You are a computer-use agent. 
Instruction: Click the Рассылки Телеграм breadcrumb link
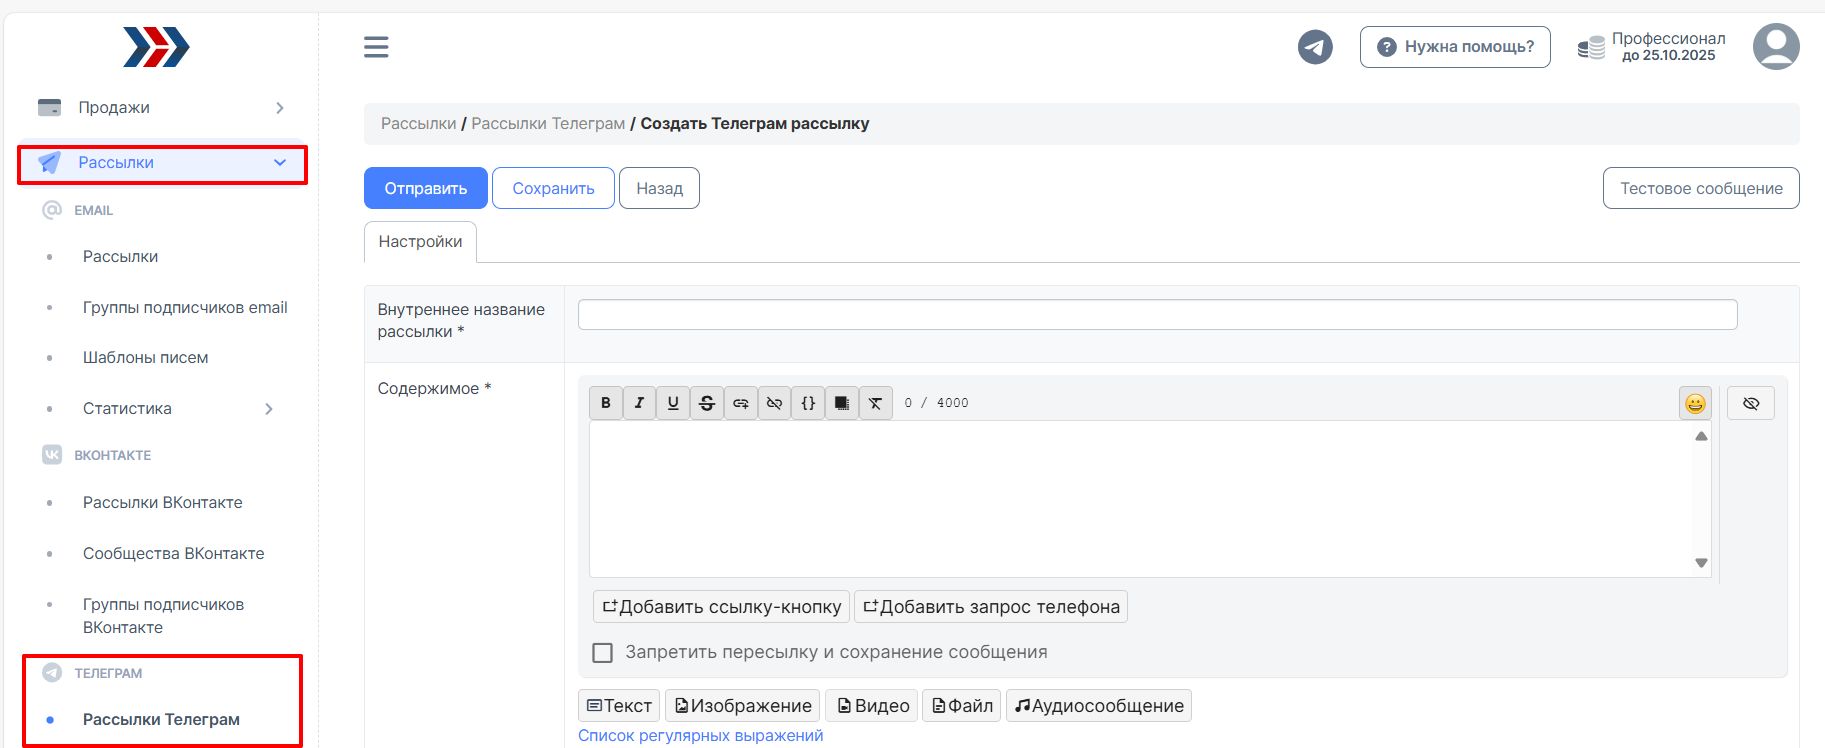tap(548, 124)
